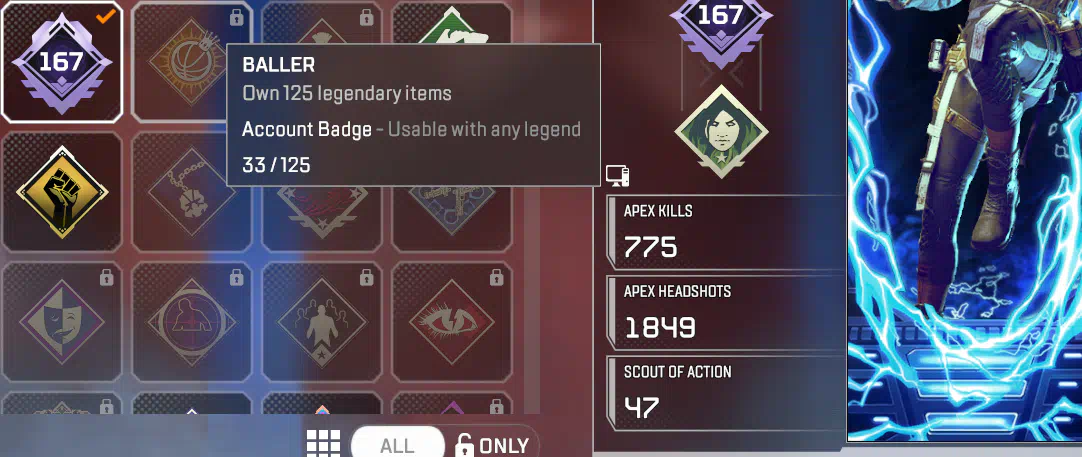Open the Scout of Action tracker slot

(726, 393)
